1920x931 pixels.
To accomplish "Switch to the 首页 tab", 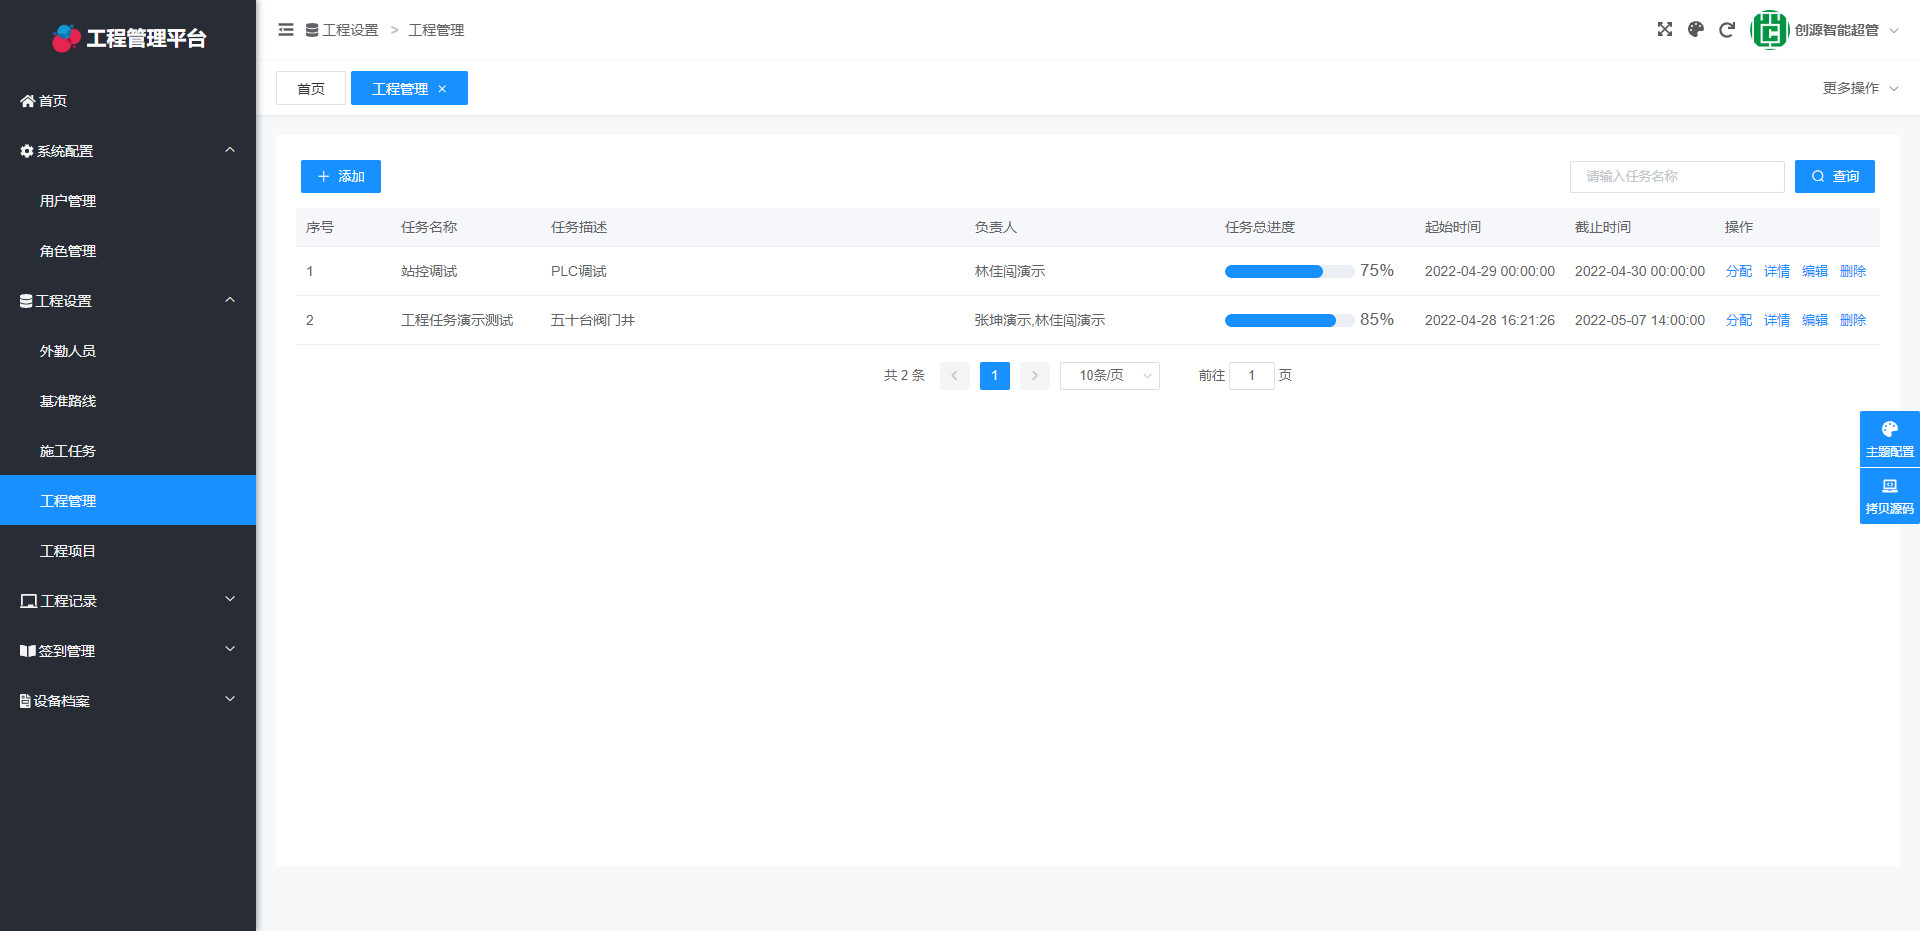I will pyautogui.click(x=311, y=89).
